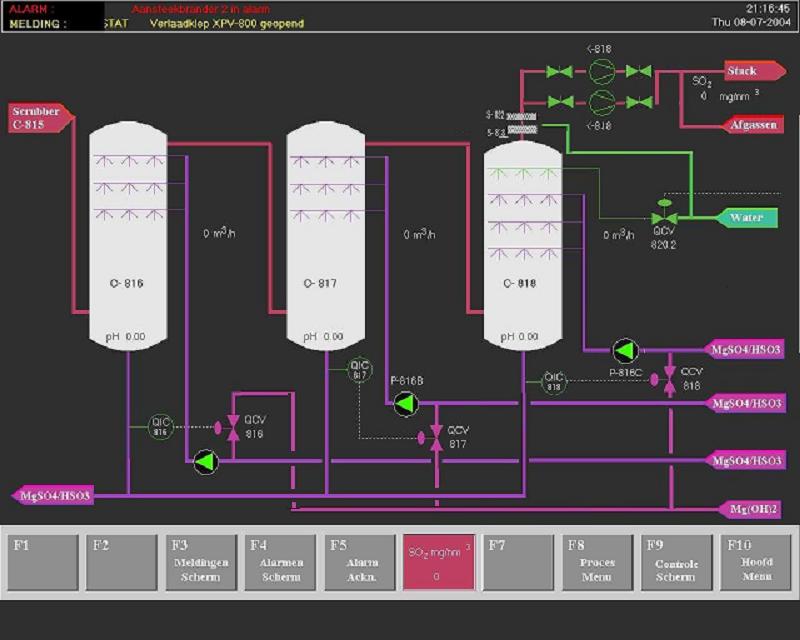
Task: Open the QIC 817 controller circle
Action: tap(359, 369)
